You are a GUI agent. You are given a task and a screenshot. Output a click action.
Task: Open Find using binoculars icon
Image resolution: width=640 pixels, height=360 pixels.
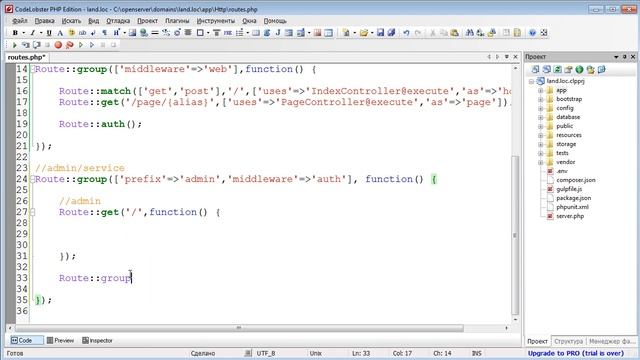[469, 33]
